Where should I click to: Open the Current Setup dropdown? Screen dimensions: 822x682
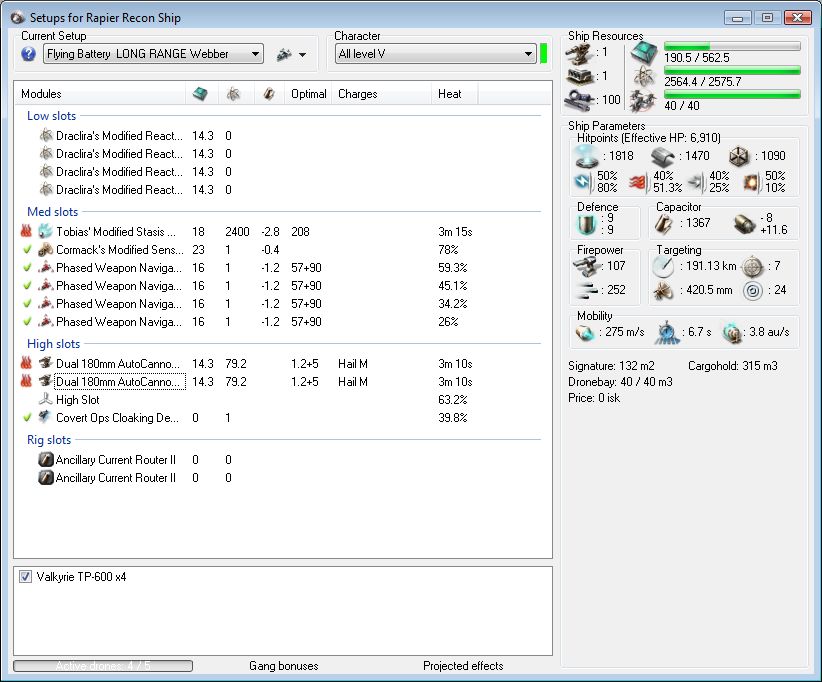click(153, 54)
